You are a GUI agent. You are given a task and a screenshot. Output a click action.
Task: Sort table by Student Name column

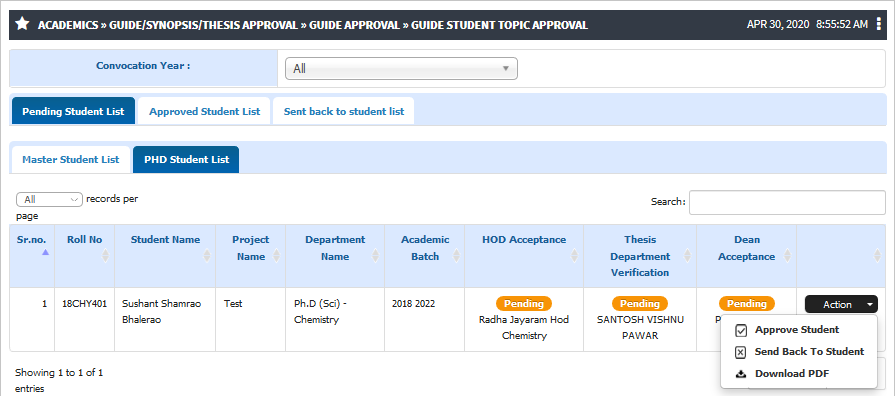[x=207, y=256]
